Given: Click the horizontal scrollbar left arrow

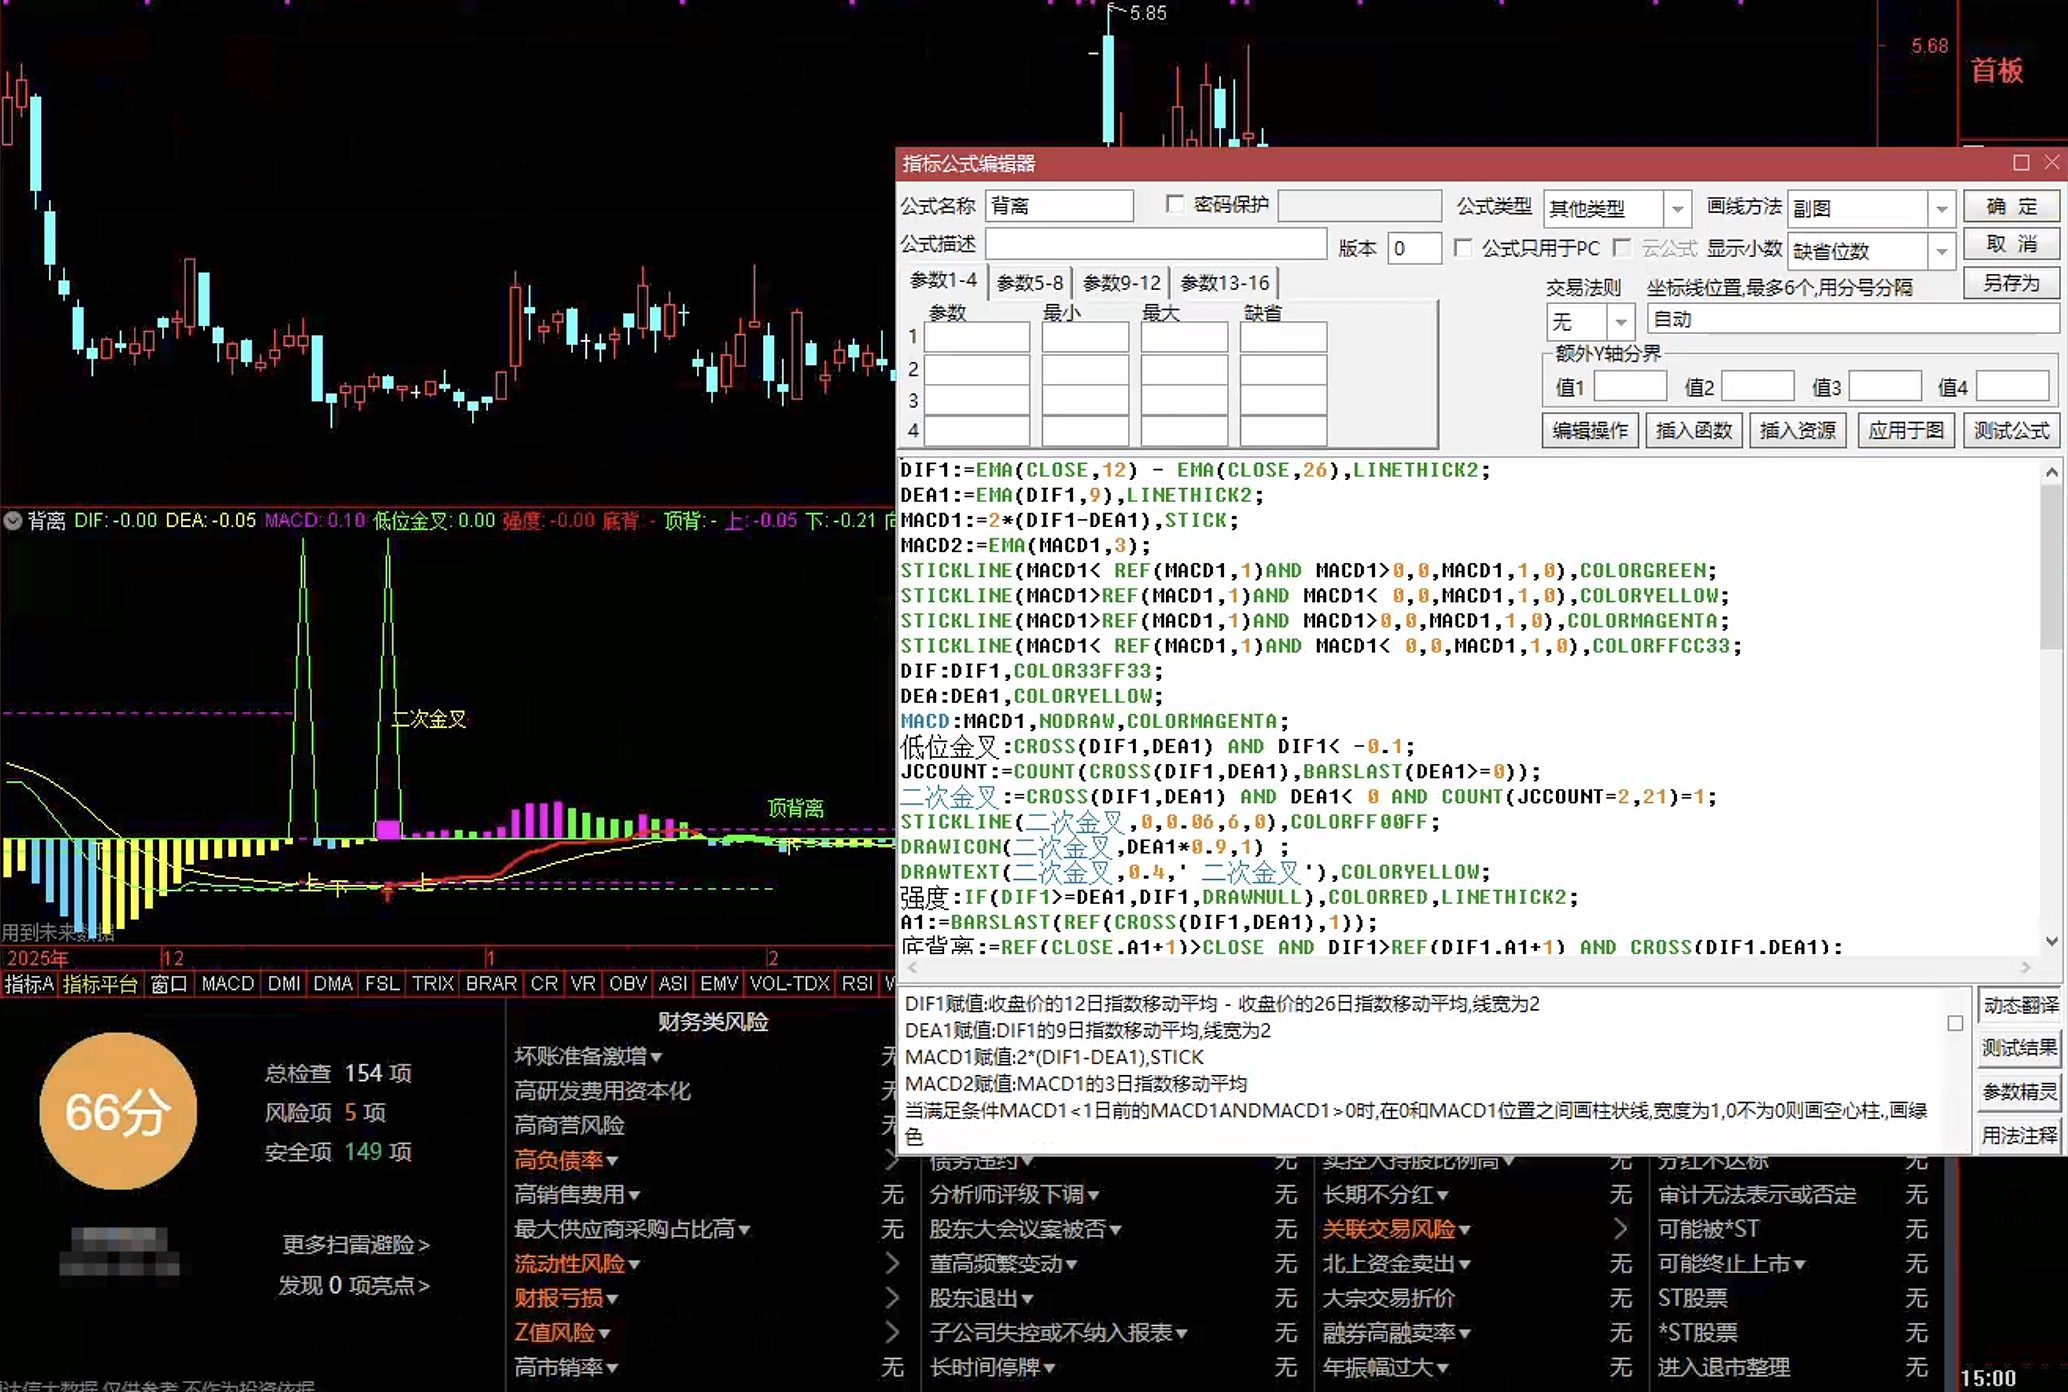Looking at the screenshot, I should [911, 967].
